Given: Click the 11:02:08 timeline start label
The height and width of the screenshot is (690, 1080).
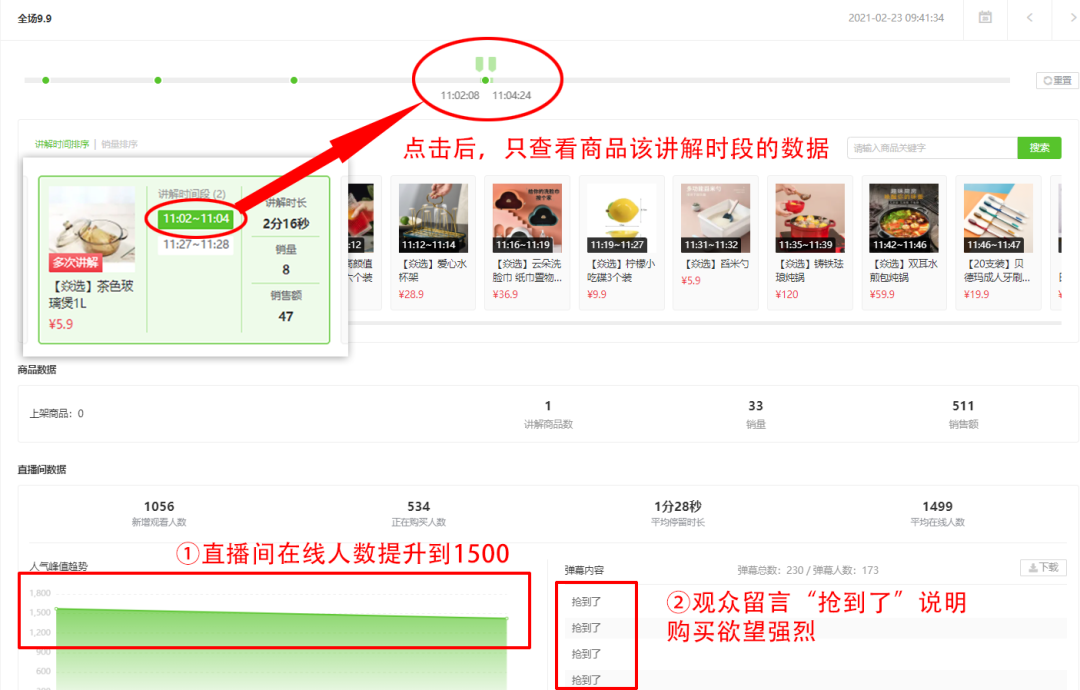Looking at the screenshot, I should [x=460, y=95].
